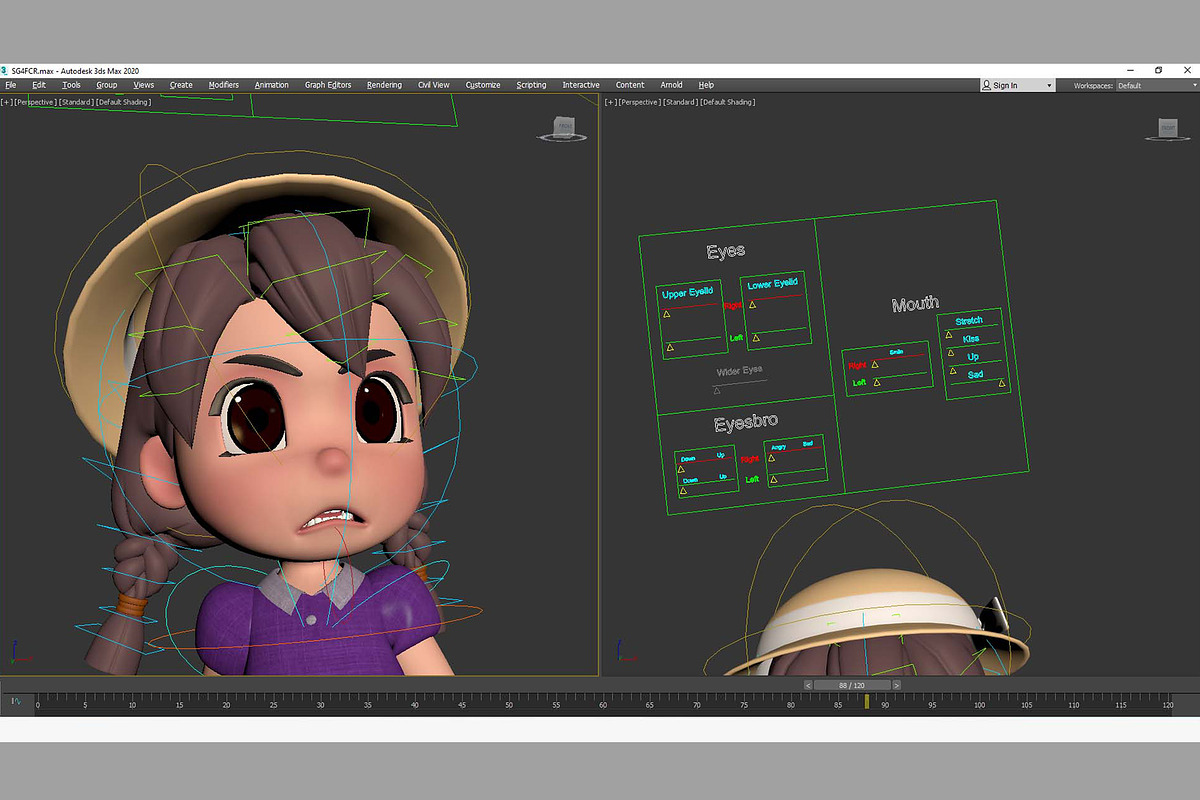Select the Smile left slider handle
The width and height of the screenshot is (1200, 800).
pos(877,381)
